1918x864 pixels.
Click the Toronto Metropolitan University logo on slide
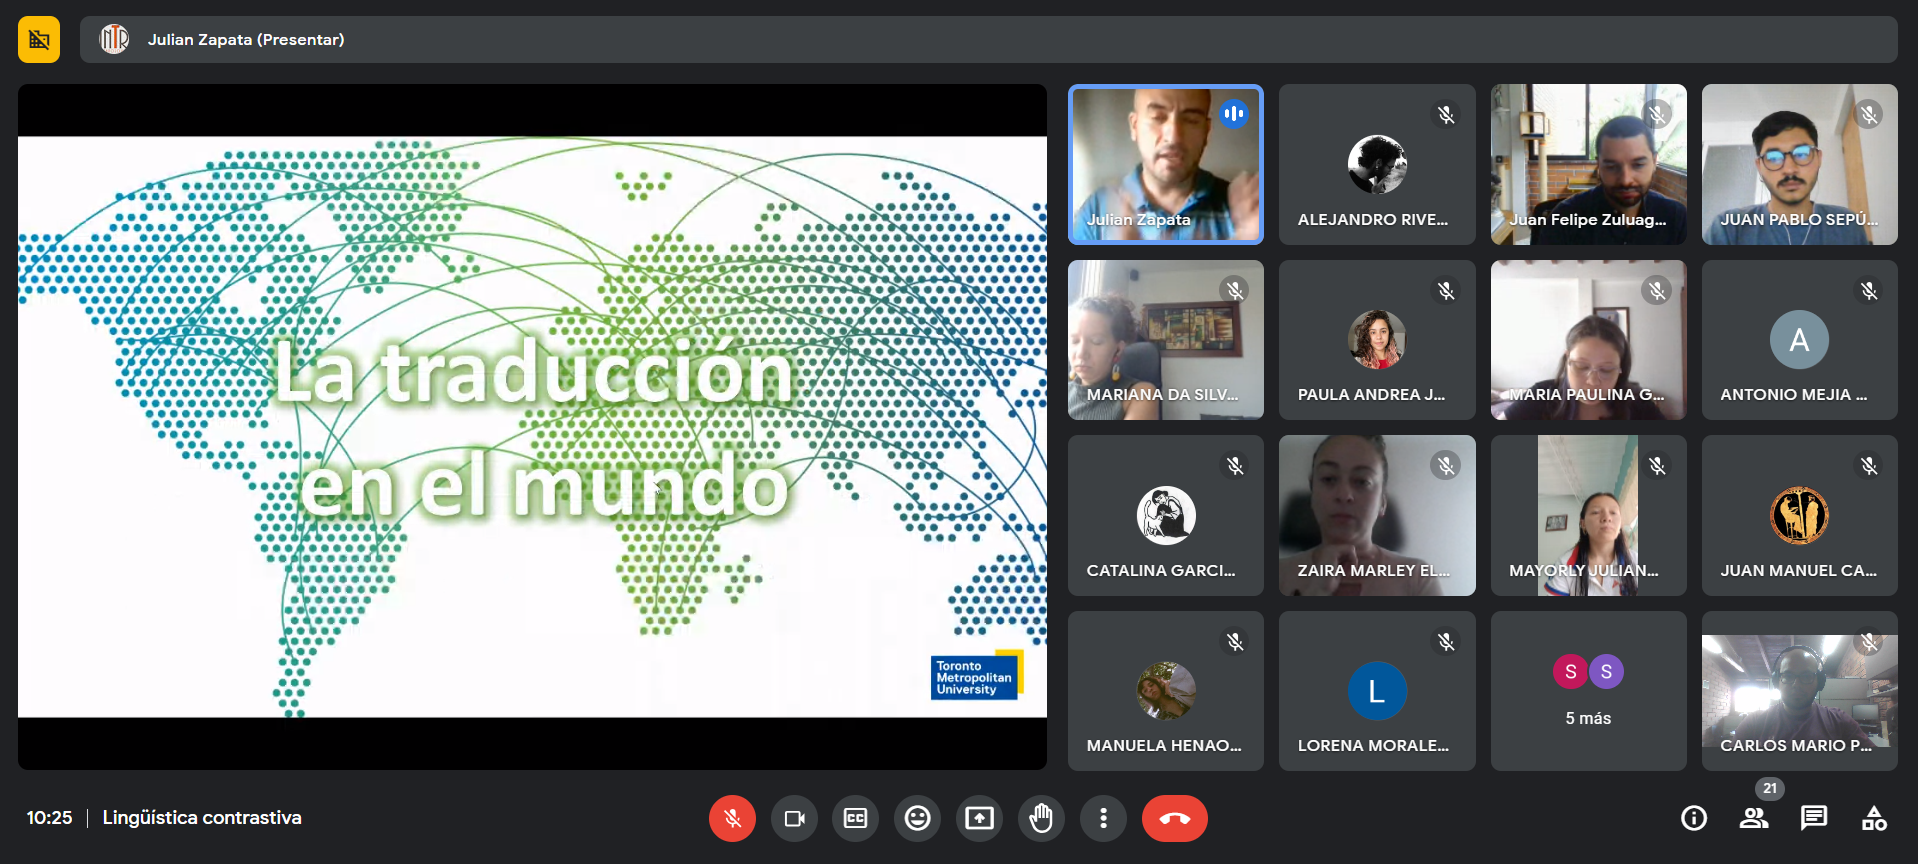977,676
